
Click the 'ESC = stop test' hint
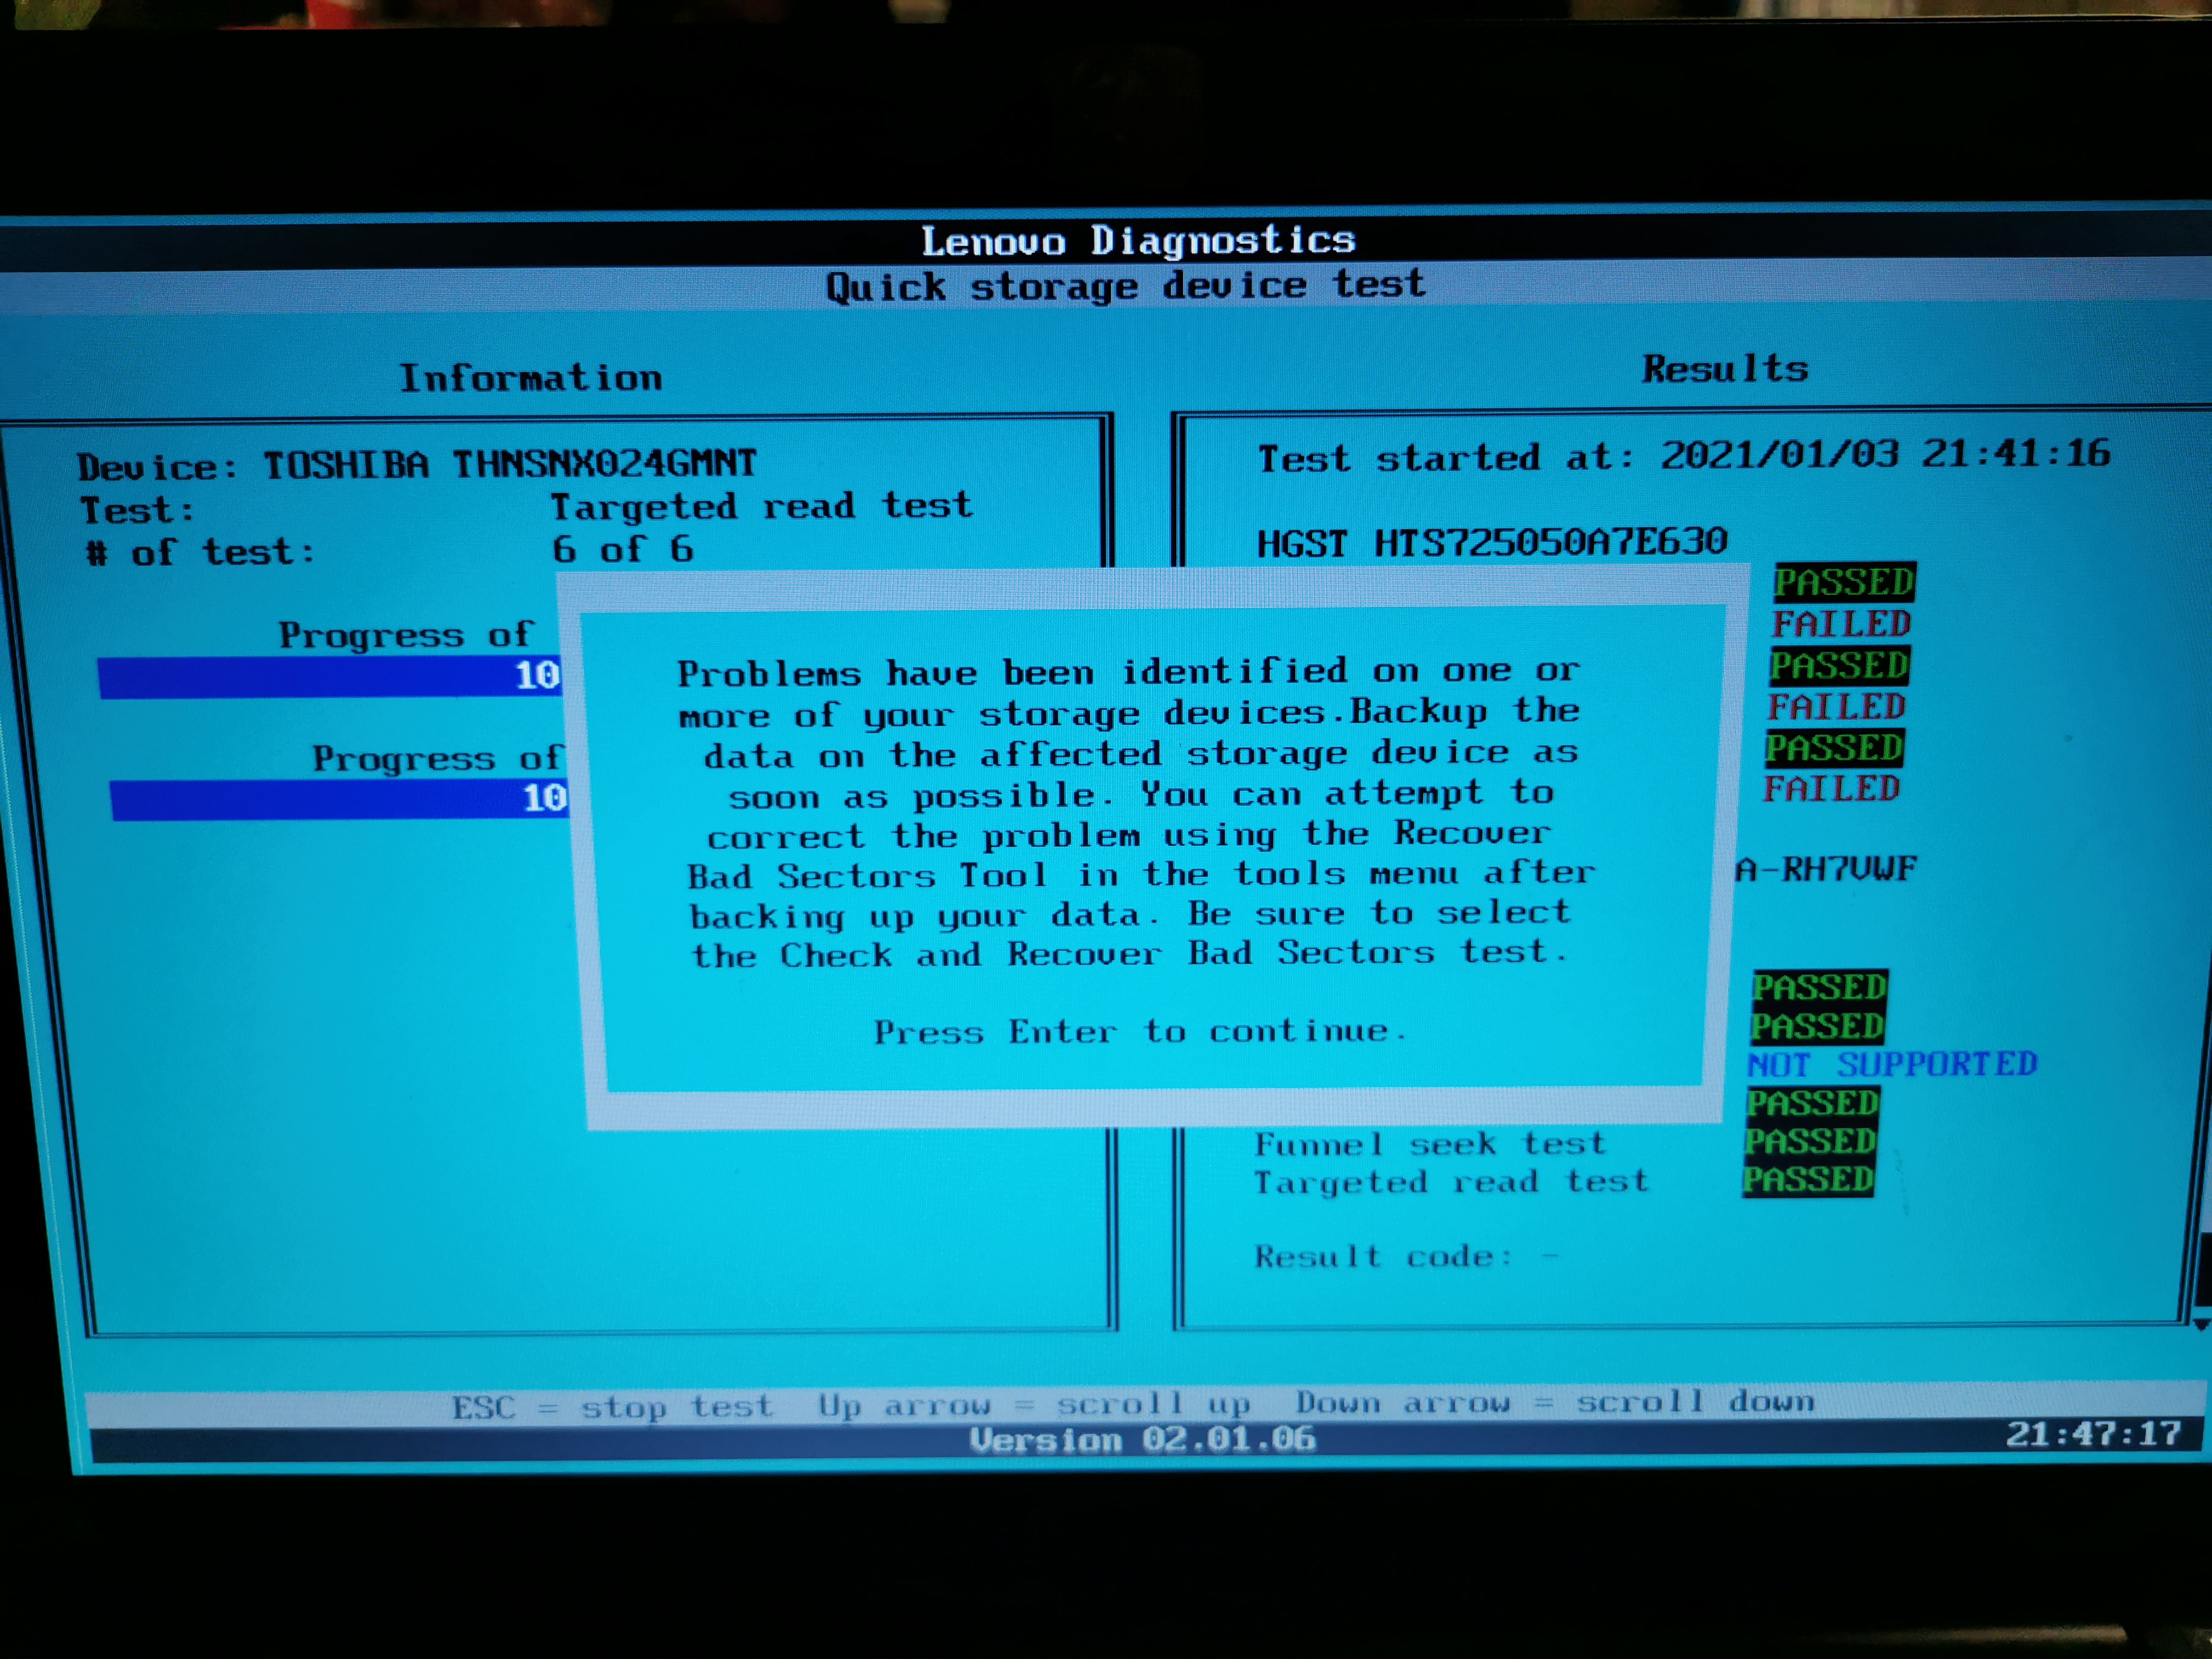[612, 1407]
